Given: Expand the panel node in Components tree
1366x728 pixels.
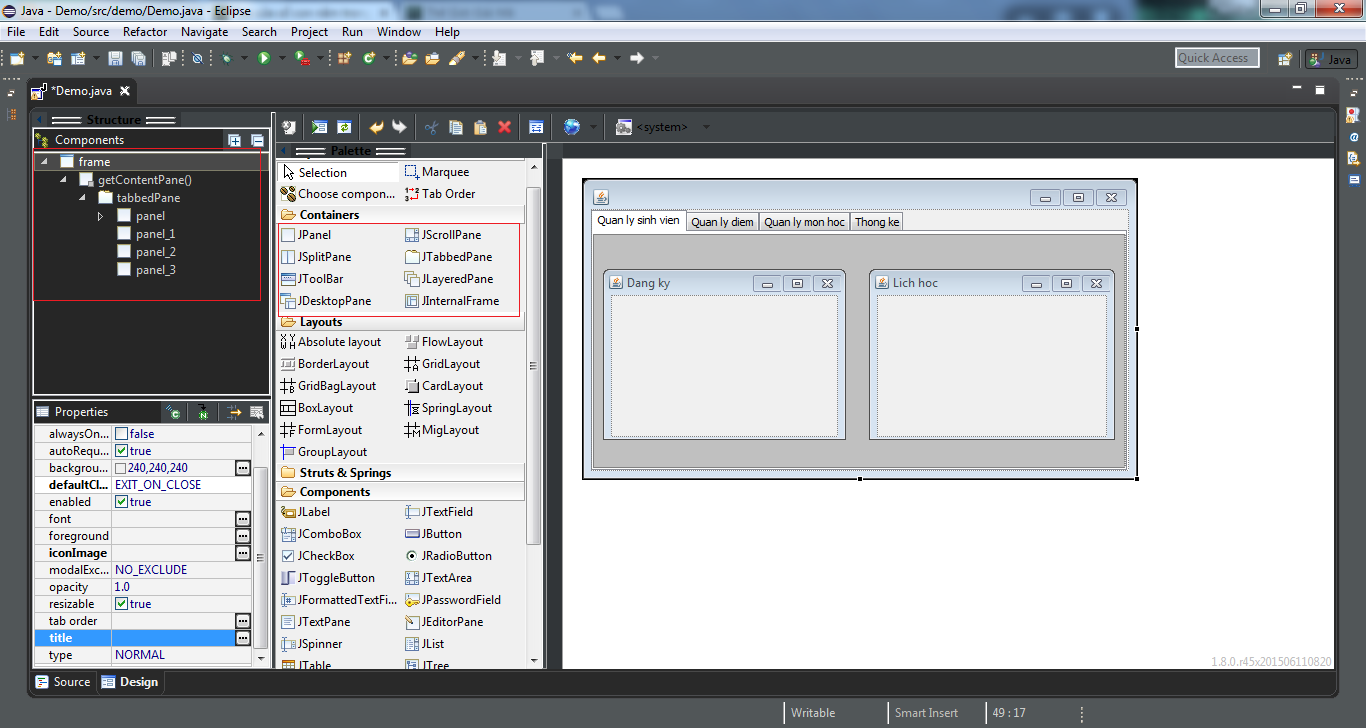Looking at the screenshot, I should [x=101, y=216].
